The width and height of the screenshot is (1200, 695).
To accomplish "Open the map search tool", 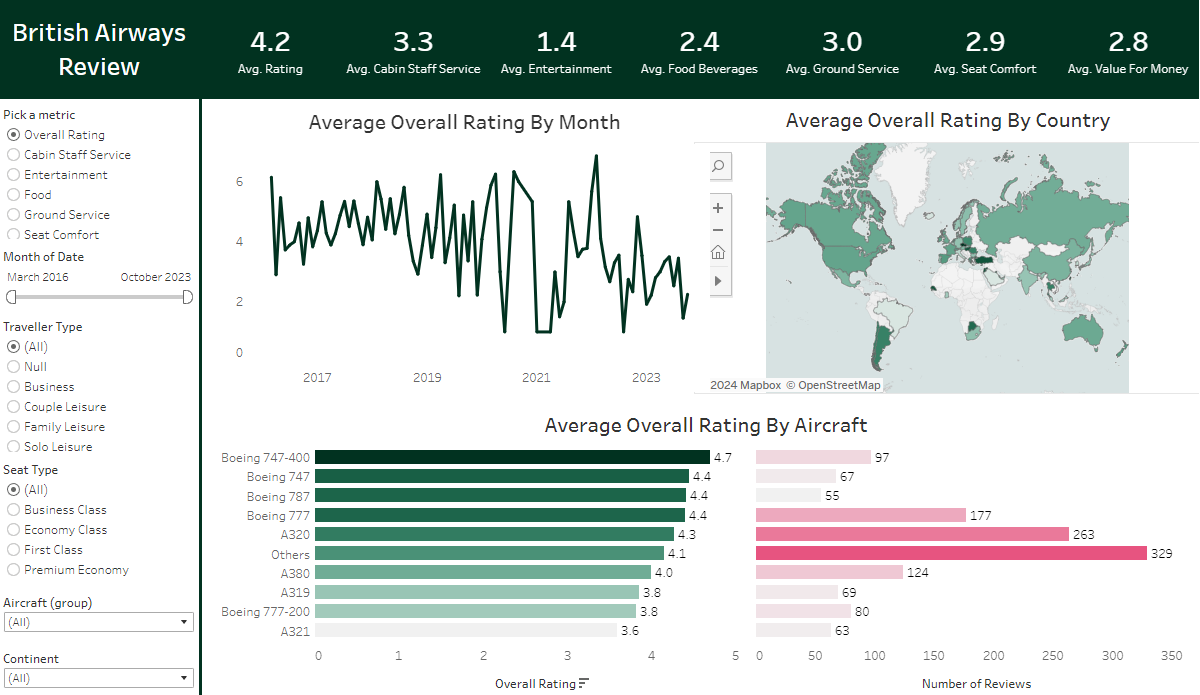I will click(x=718, y=166).
